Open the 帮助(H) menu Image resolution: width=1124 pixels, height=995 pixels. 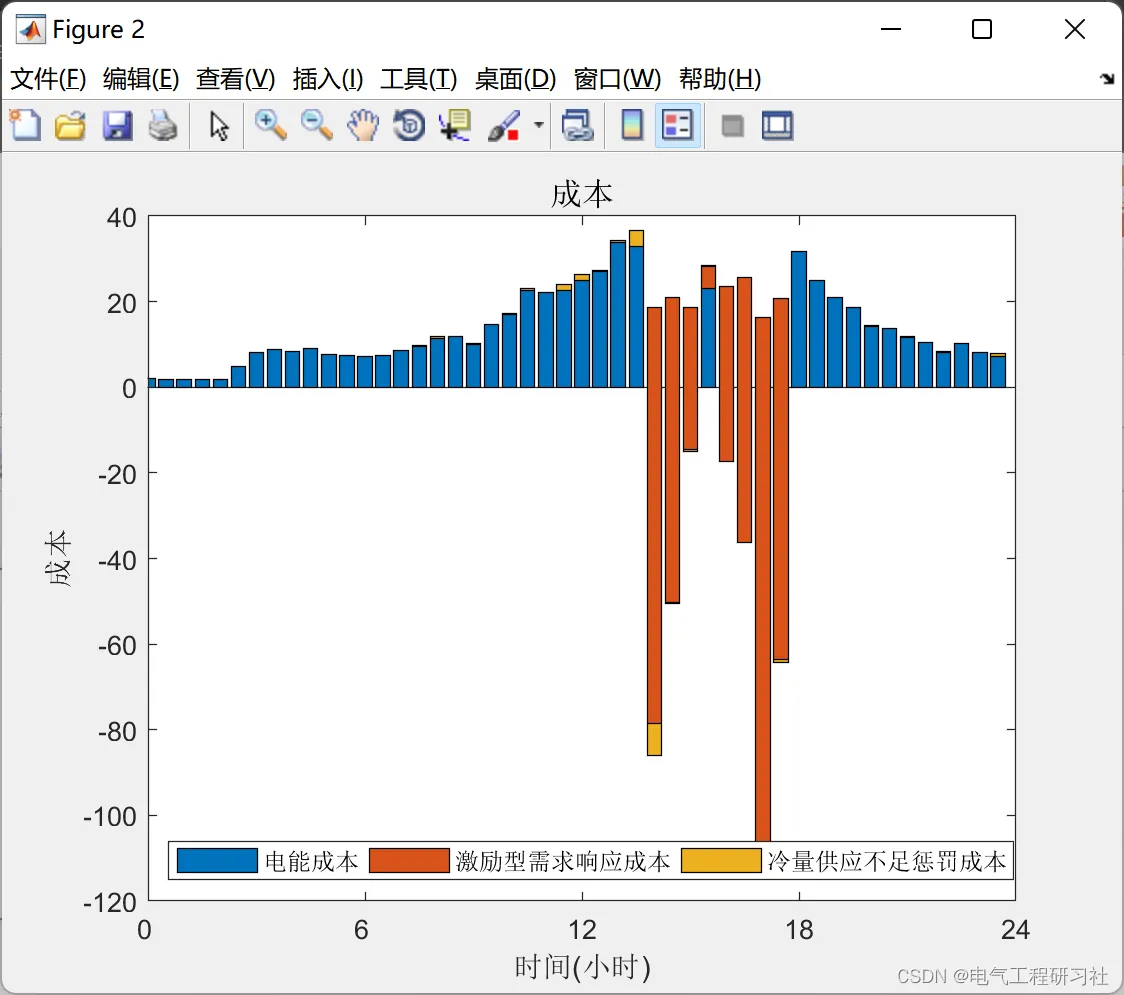point(720,79)
